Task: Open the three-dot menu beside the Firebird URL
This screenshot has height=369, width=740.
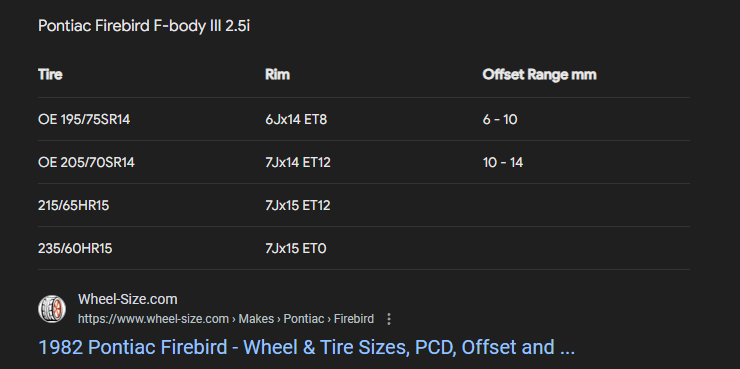Action: pos(389,319)
